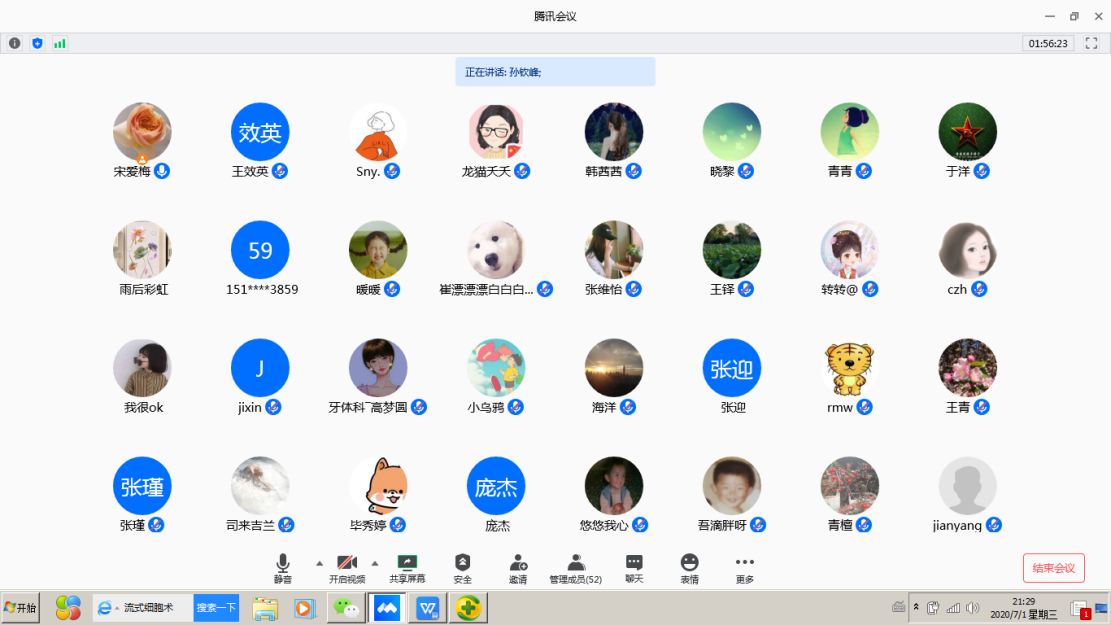The width and height of the screenshot is (1111, 625).
Task: Click the muted mic icon beside 暖暖
Action: point(392,289)
